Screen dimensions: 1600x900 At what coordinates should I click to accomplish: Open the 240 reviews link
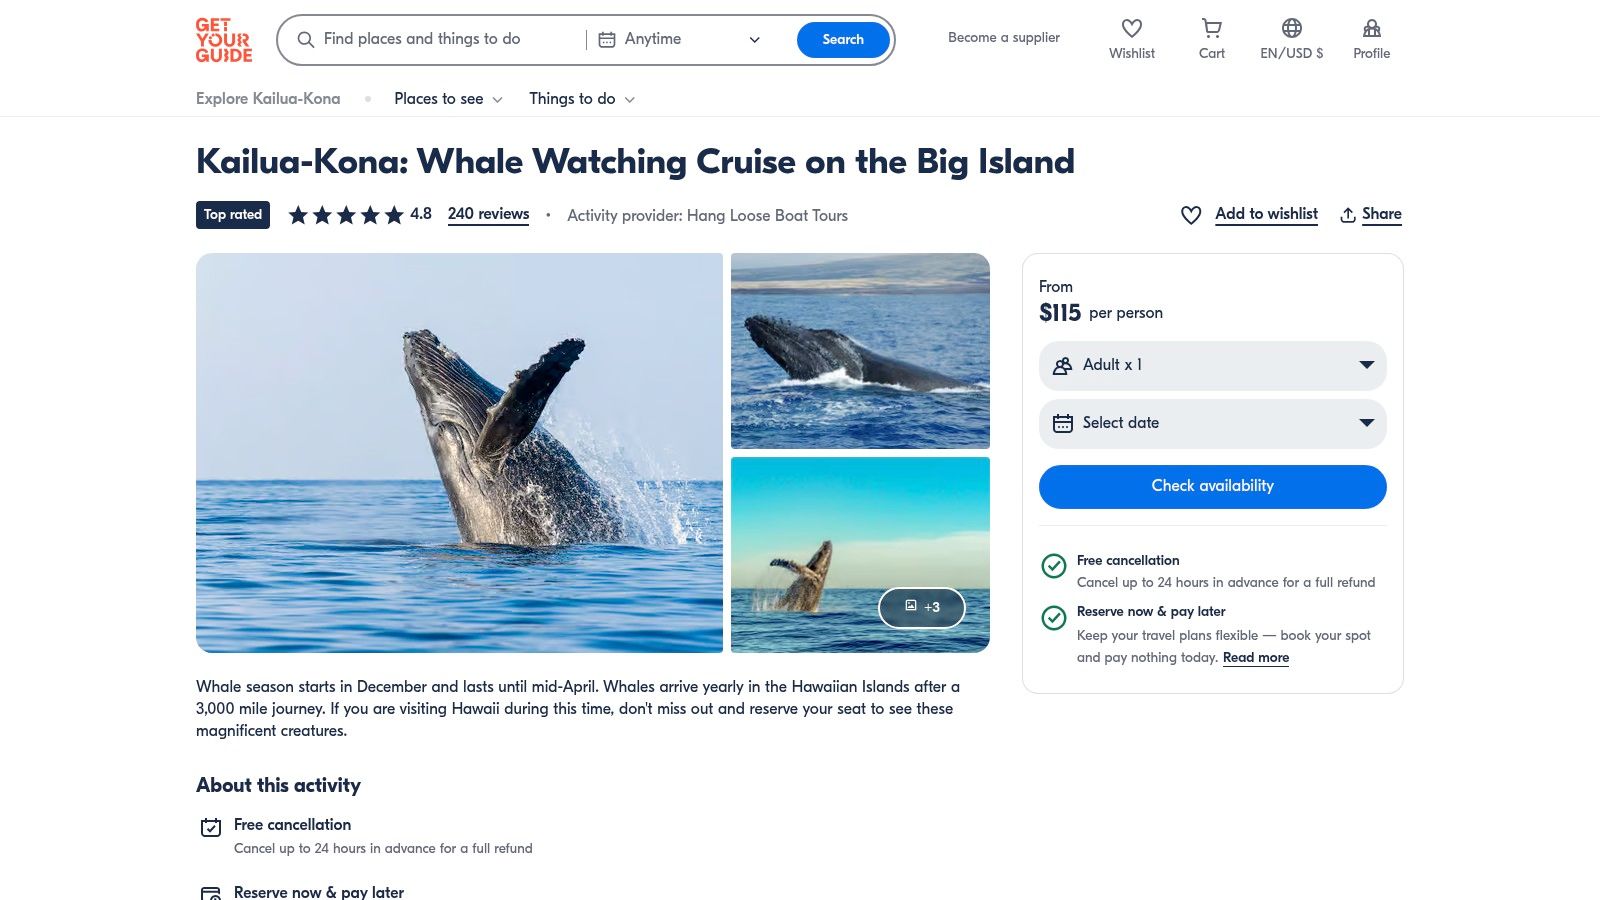[x=488, y=214]
